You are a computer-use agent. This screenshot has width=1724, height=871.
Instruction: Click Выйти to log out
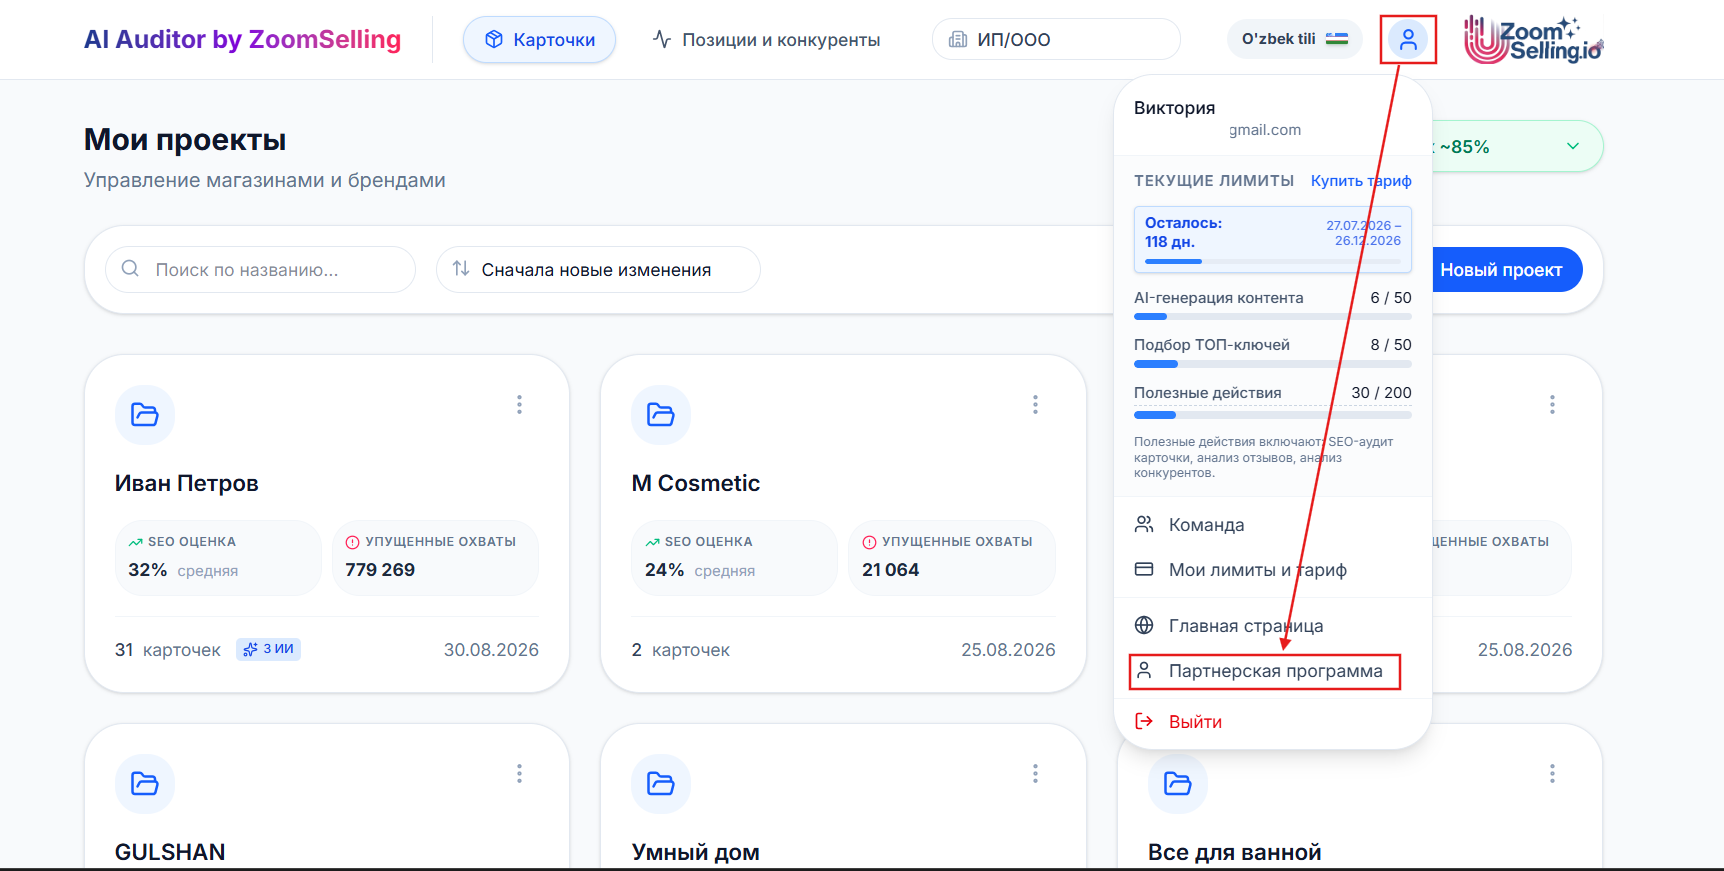(x=1273, y=722)
